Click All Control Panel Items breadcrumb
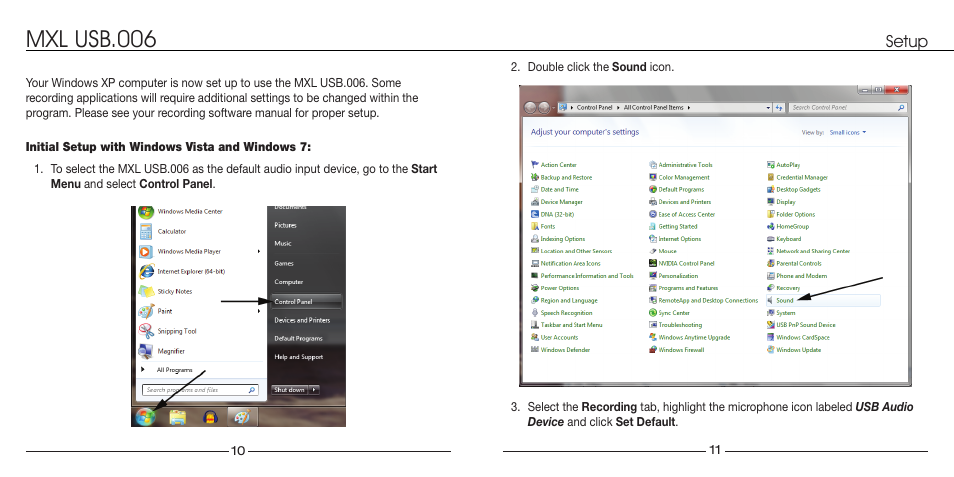The height and width of the screenshot is (477, 954). coord(653,108)
